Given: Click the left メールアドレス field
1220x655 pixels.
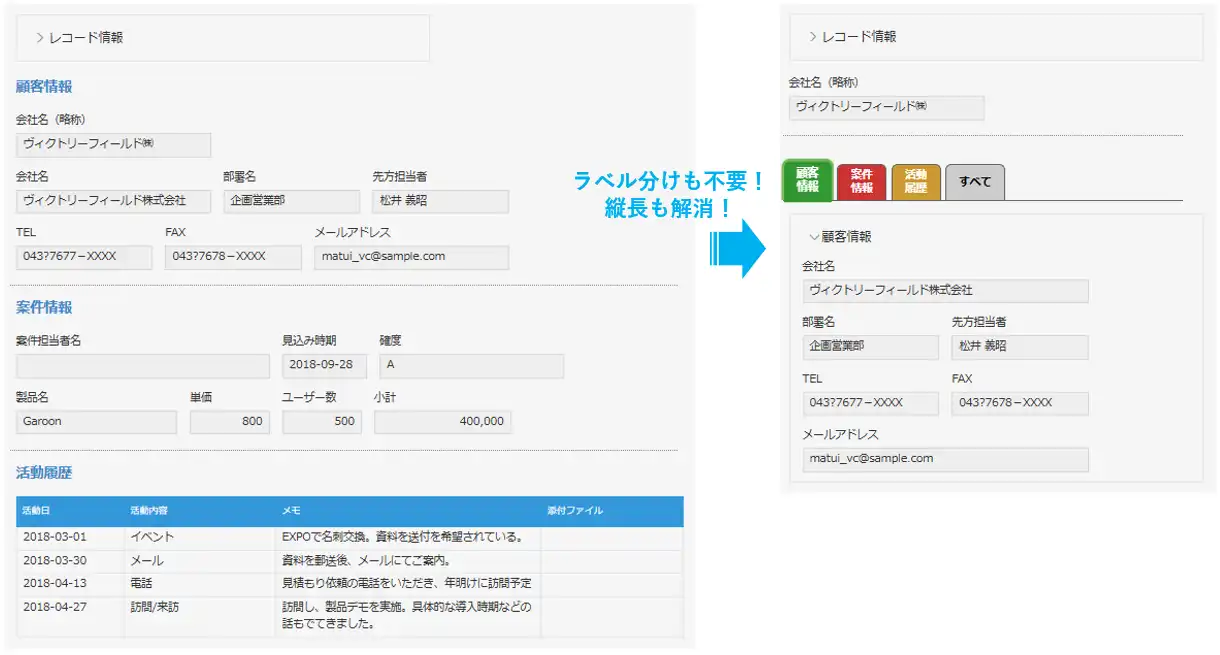Looking at the screenshot, I should tap(411, 257).
